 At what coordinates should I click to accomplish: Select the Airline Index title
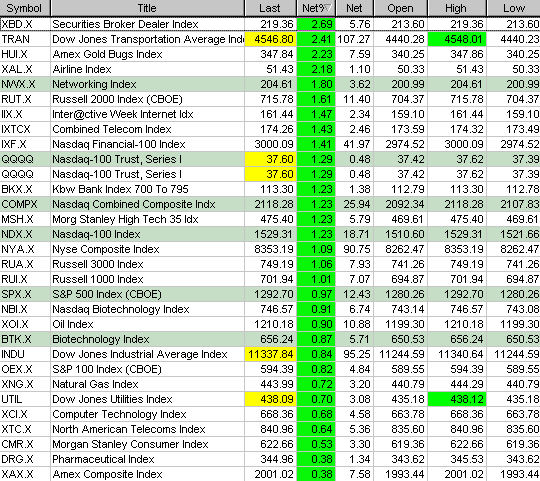point(82,69)
